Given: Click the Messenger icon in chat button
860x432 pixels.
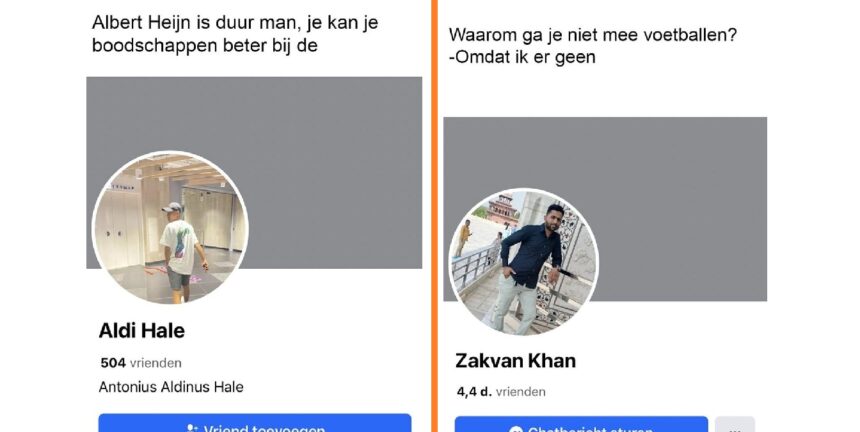Looking at the screenshot, I should (516, 429).
